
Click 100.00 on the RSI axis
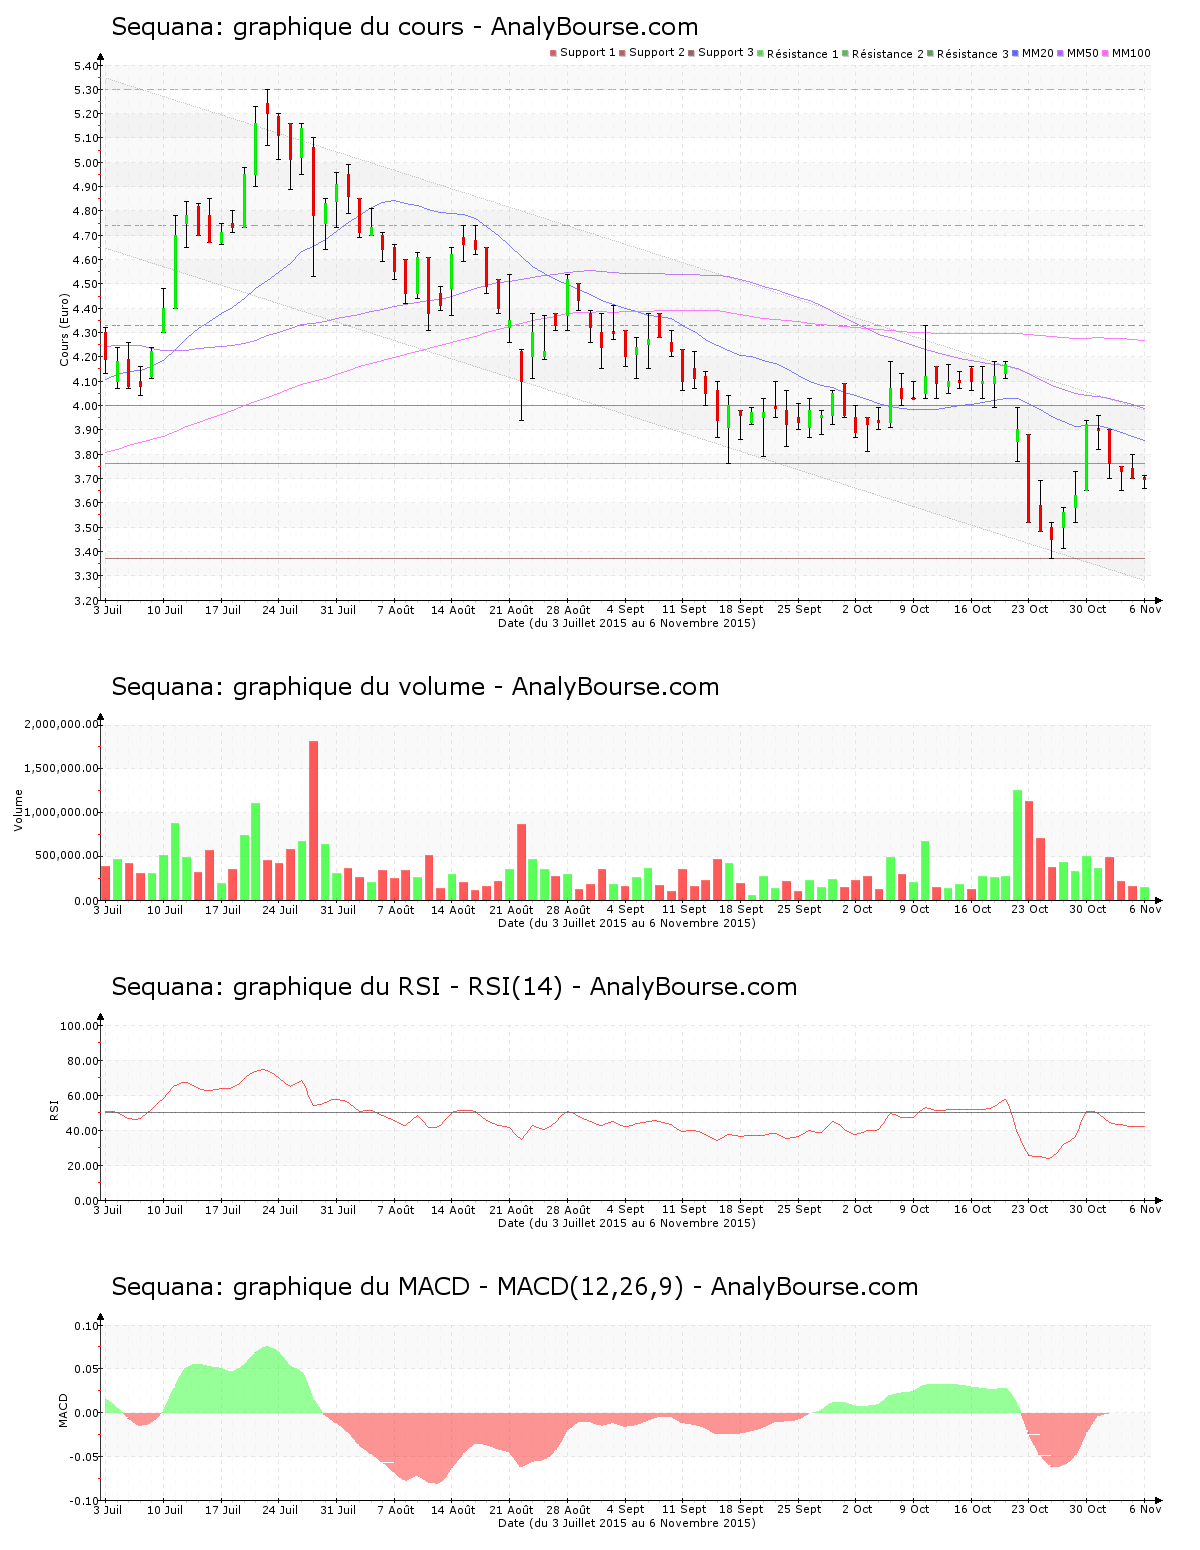(79, 1026)
